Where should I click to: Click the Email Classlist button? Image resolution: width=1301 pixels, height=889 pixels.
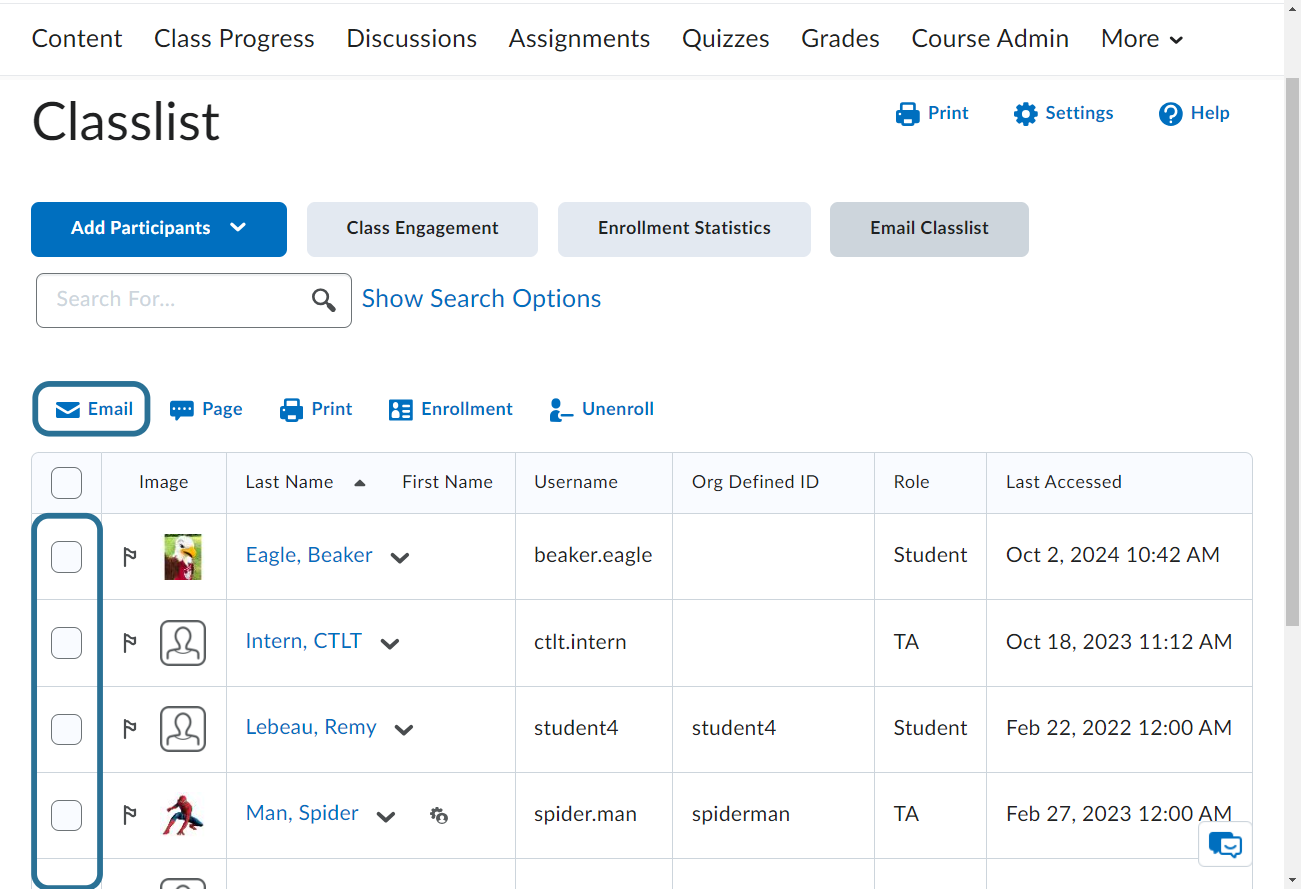929,229
